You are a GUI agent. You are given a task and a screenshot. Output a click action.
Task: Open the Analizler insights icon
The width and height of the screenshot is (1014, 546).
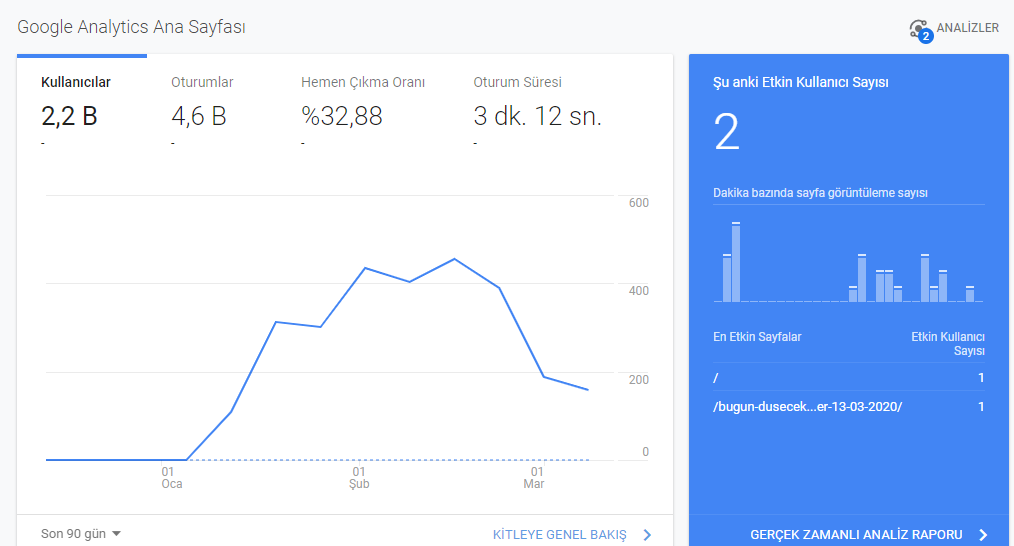pos(920,30)
